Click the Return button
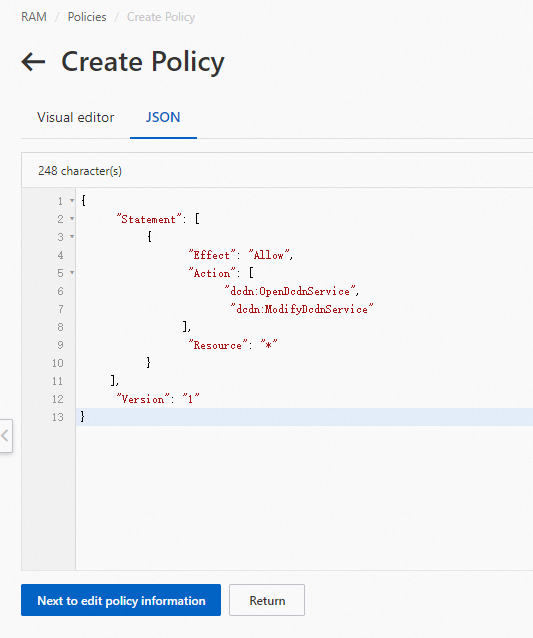 tap(267, 600)
